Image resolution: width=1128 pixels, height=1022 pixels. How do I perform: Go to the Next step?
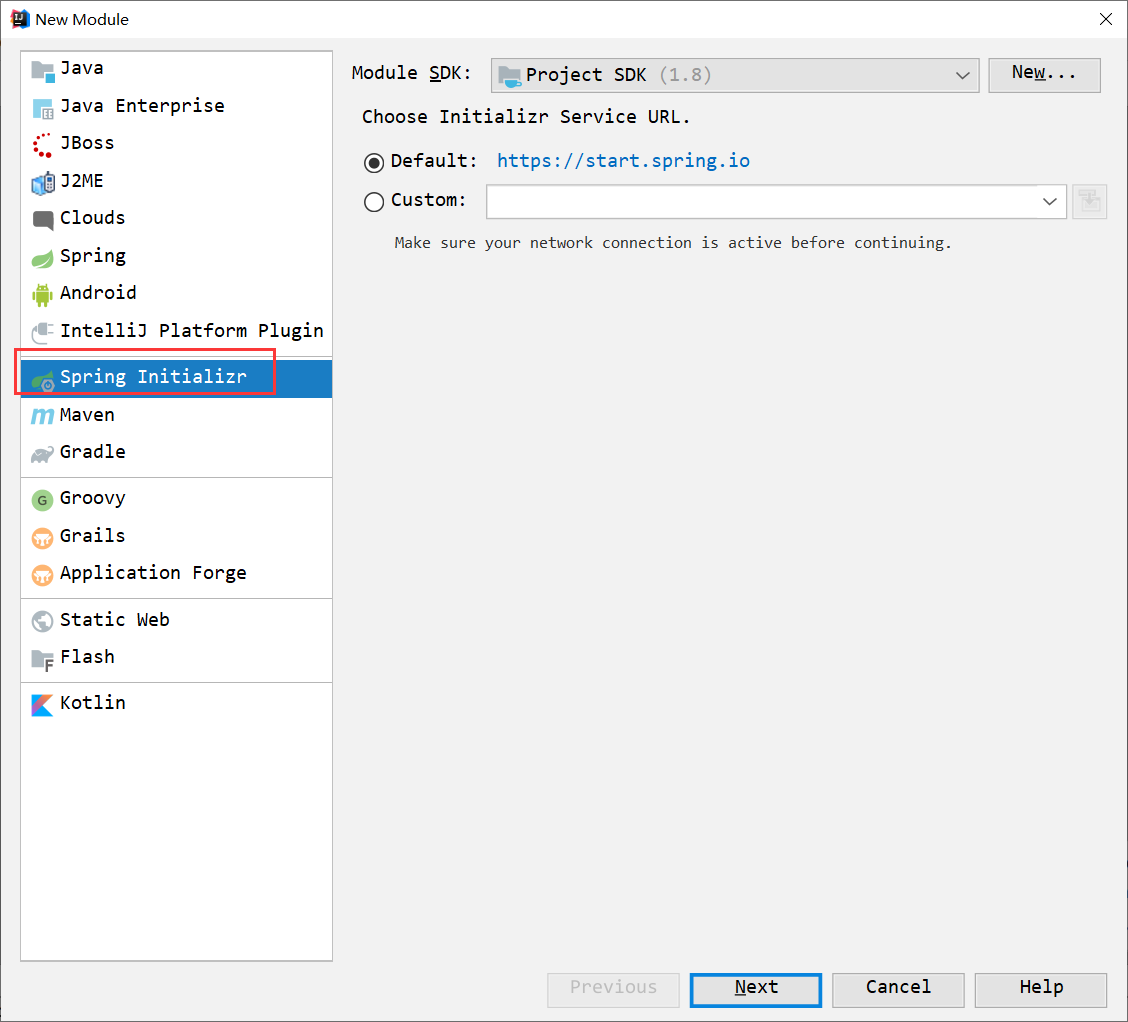pyautogui.click(x=755, y=990)
